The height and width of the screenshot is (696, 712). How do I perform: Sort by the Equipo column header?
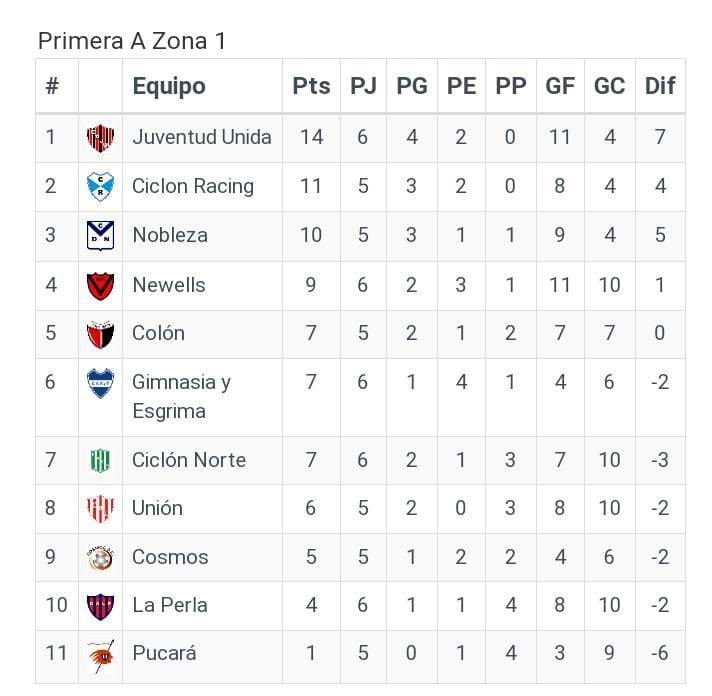coord(168,86)
